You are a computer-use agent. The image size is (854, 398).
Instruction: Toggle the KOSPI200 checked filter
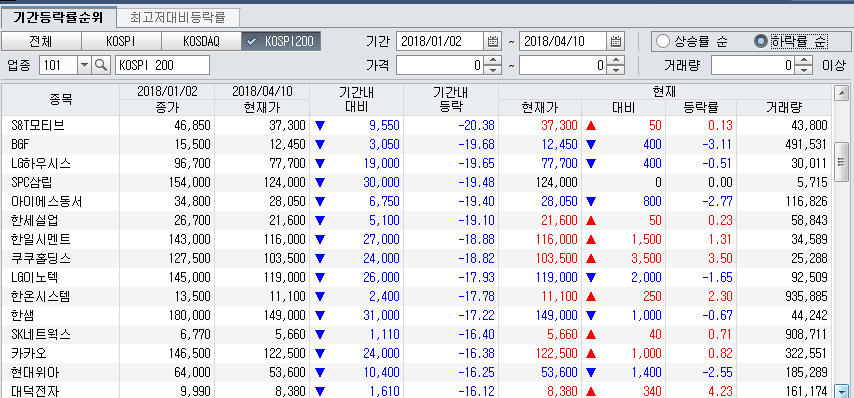(x=280, y=41)
